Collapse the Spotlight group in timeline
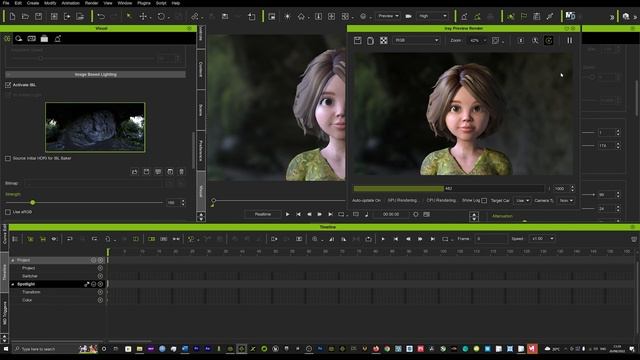The height and width of the screenshot is (360, 640). point(13,284)
